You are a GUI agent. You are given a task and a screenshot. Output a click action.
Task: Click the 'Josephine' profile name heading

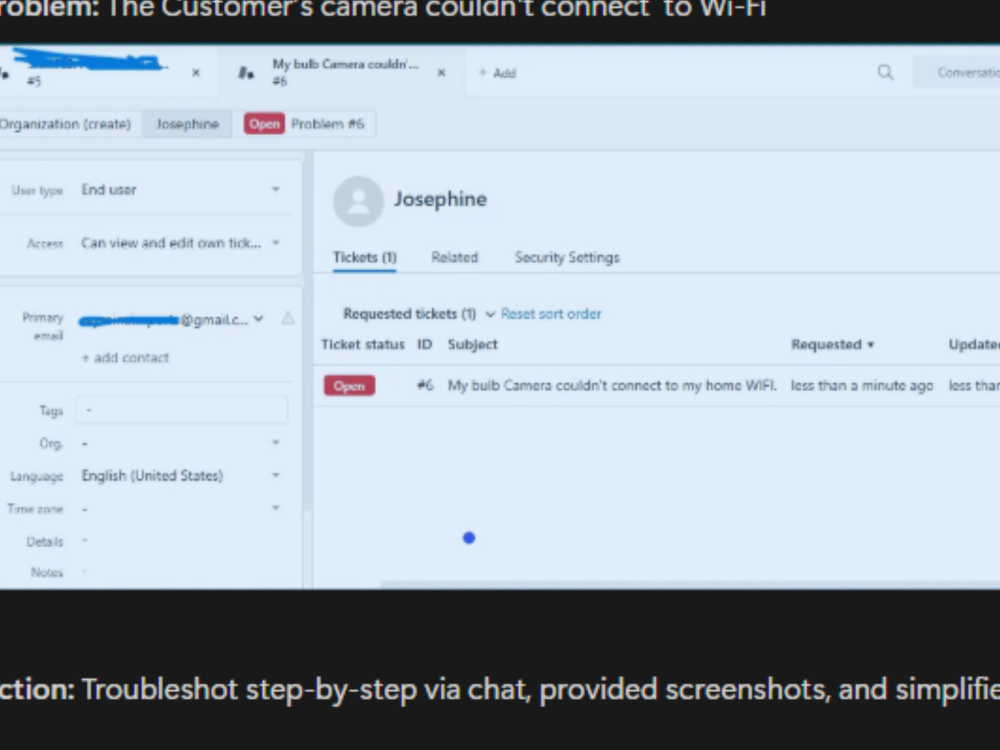440,199
